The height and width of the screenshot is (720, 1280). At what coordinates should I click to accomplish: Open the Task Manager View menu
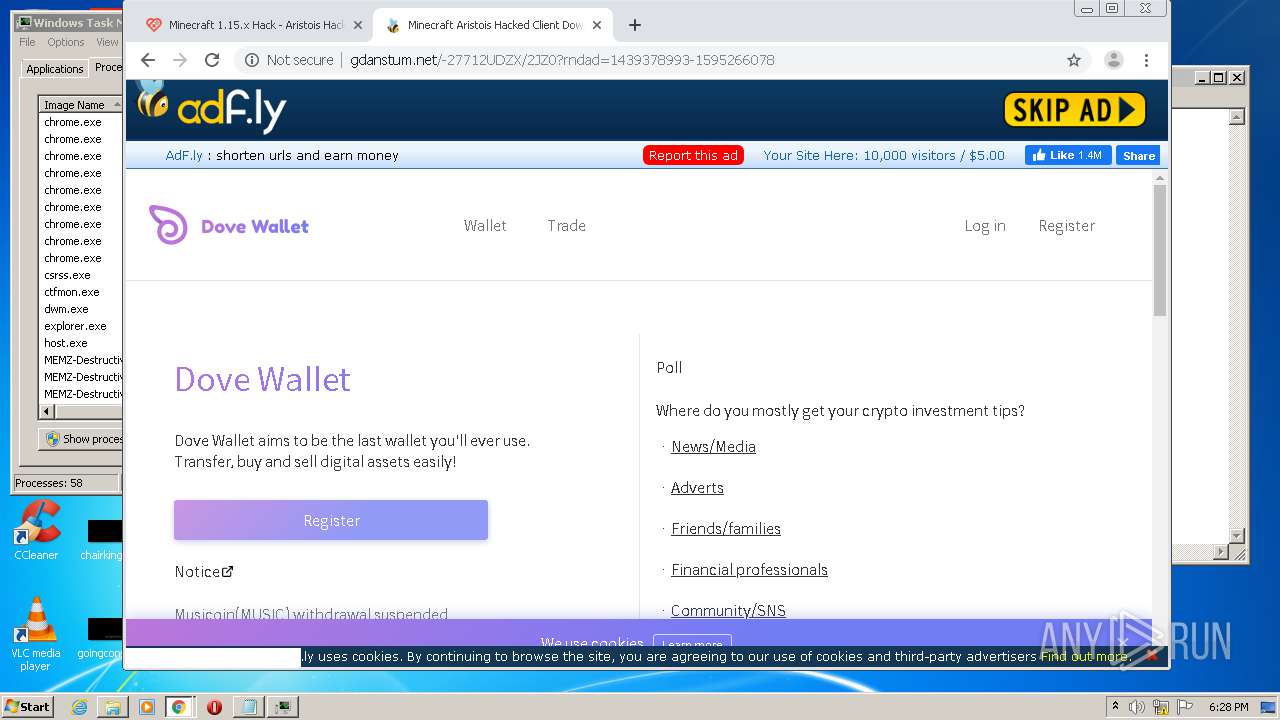[x=107, y=42]
